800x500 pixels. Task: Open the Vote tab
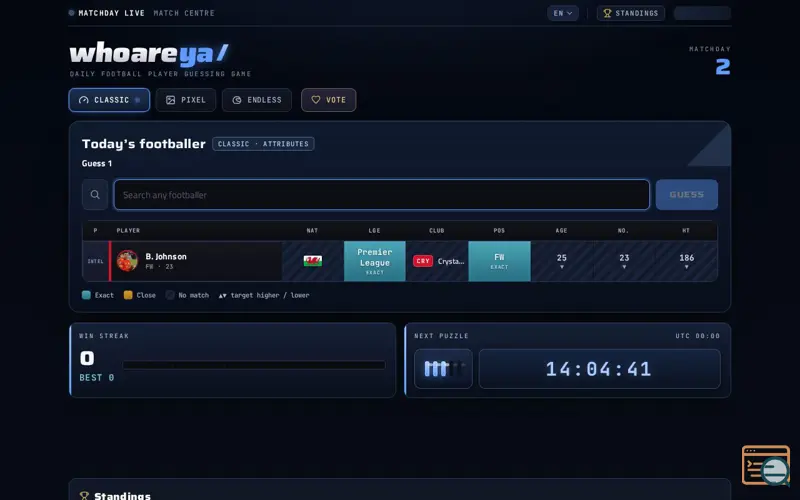tap(329, 100)
